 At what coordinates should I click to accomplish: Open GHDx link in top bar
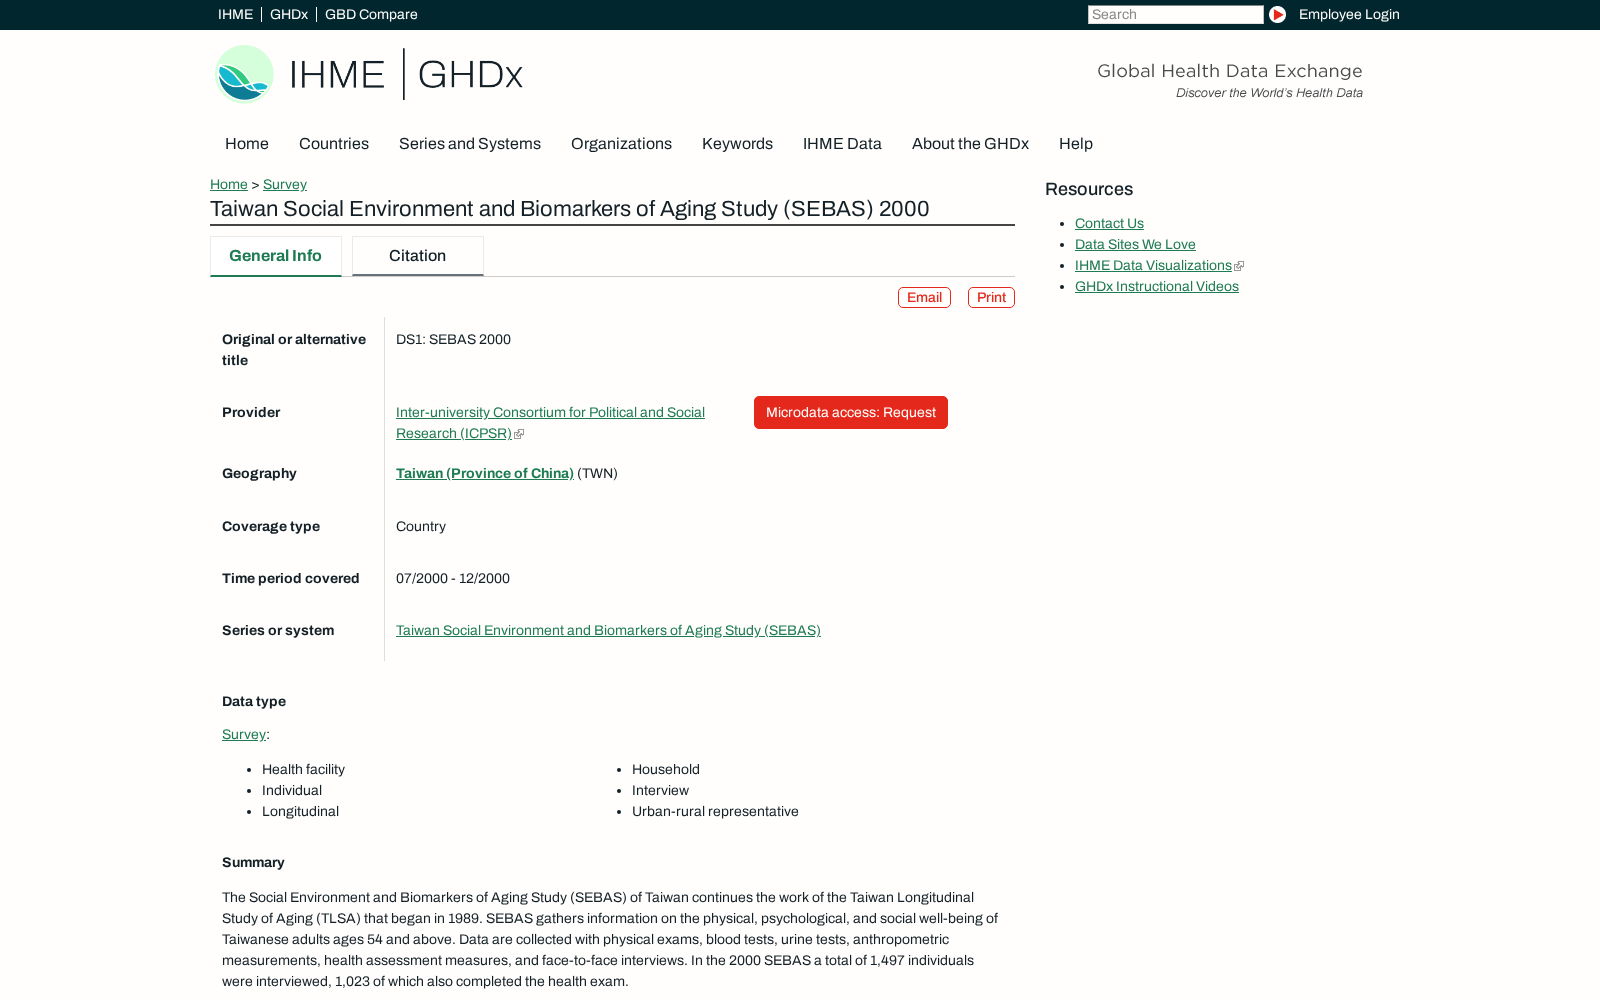pos(288,14)
